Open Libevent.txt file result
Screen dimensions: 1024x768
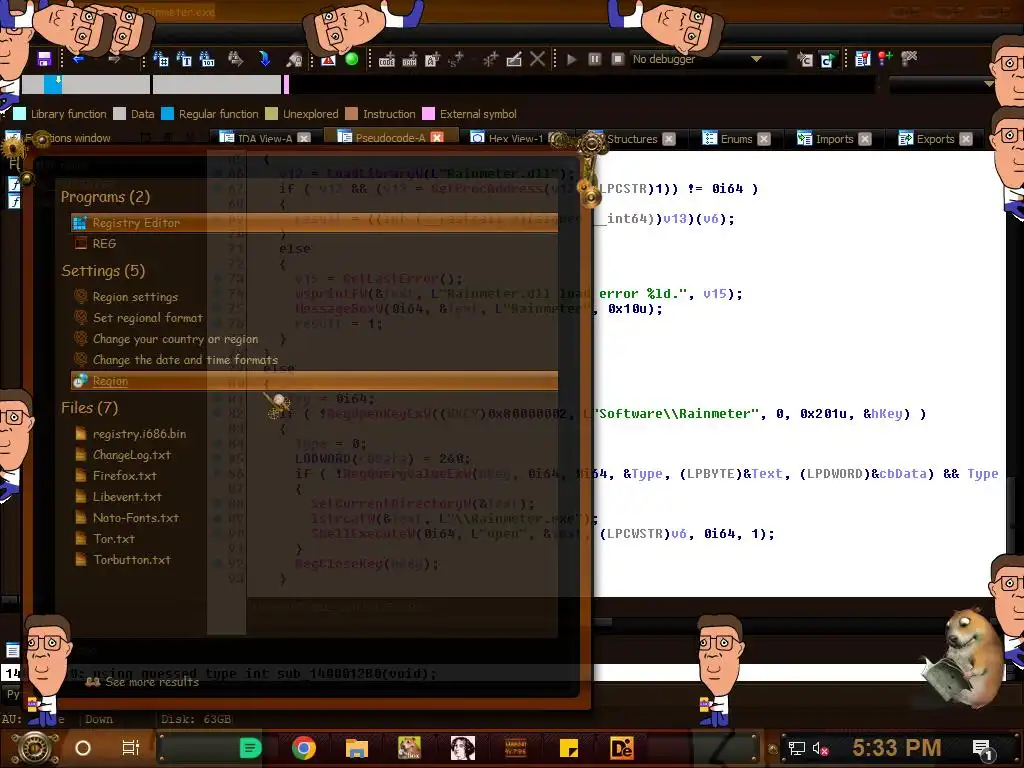314,496
